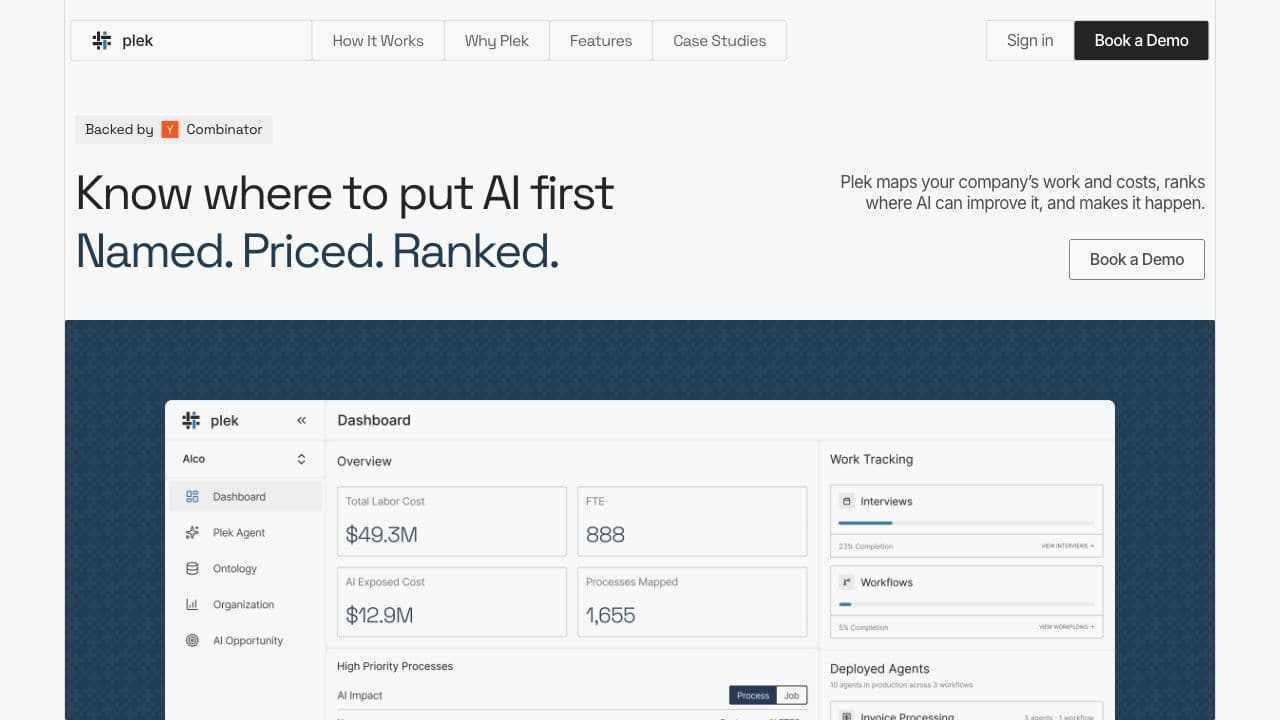This screenshot has width=1280, height=720.
Task: Click the 888 FTE value
Action: (605, 534)
